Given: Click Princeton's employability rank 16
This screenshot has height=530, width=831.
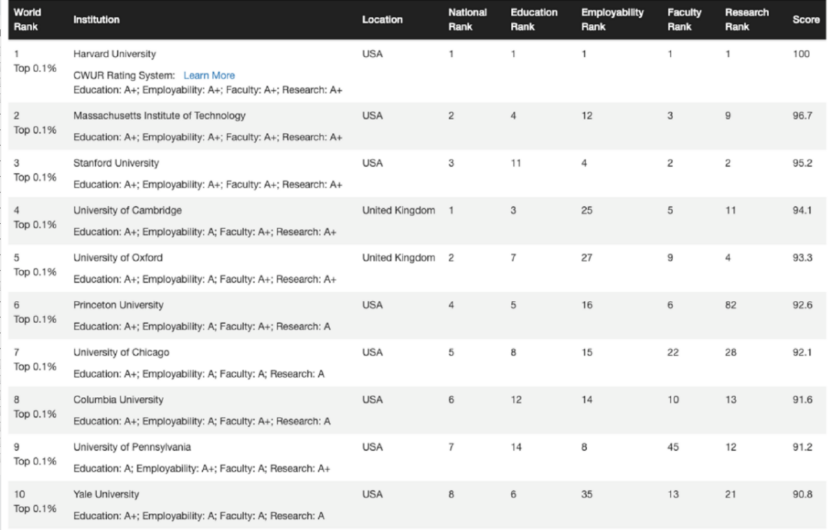Looking at the screenshot, I should [x=587, y=305].
